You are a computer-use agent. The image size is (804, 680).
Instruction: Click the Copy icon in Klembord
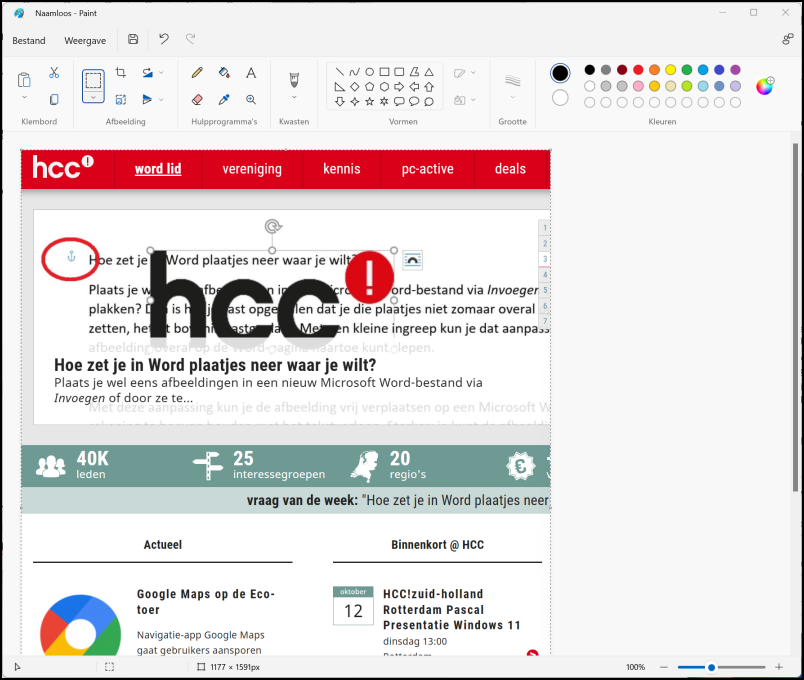click(54, 99)
